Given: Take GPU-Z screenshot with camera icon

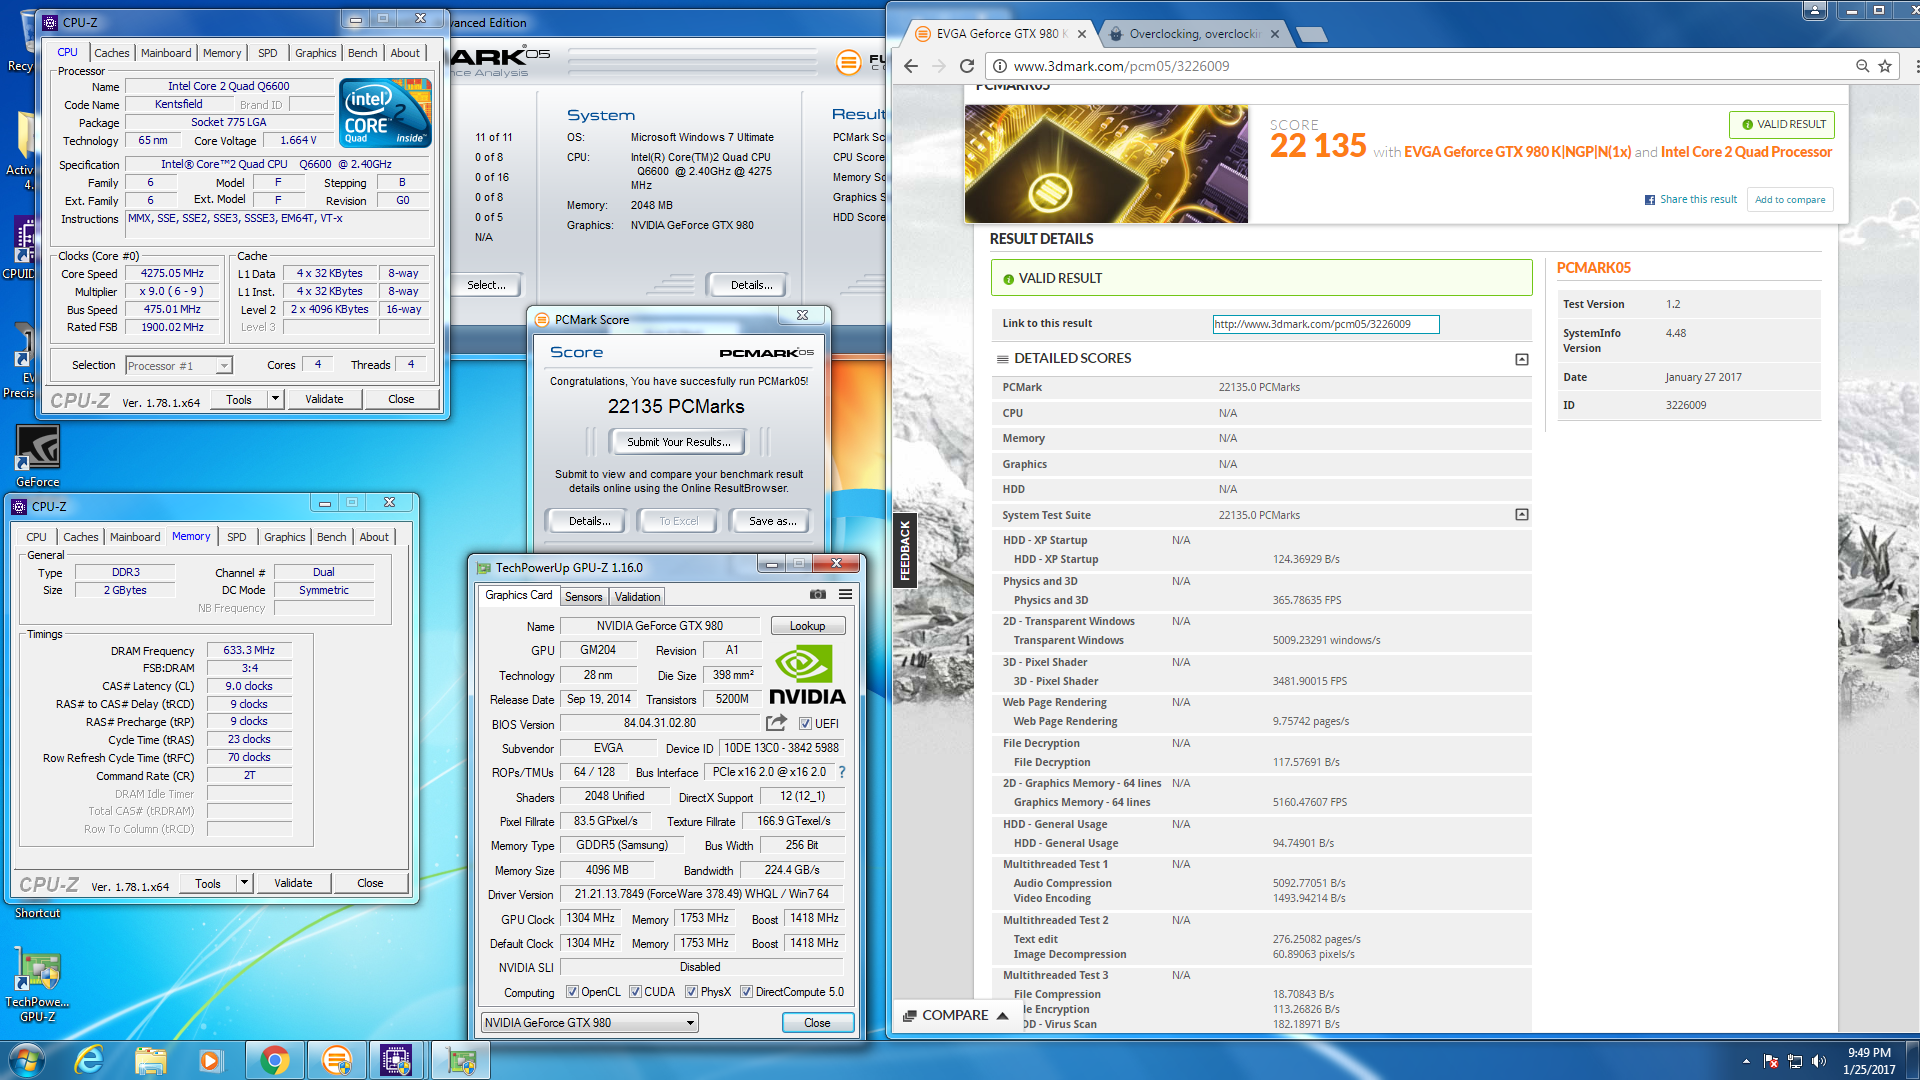Looking at the screenshot, I should tap(818, 594).
